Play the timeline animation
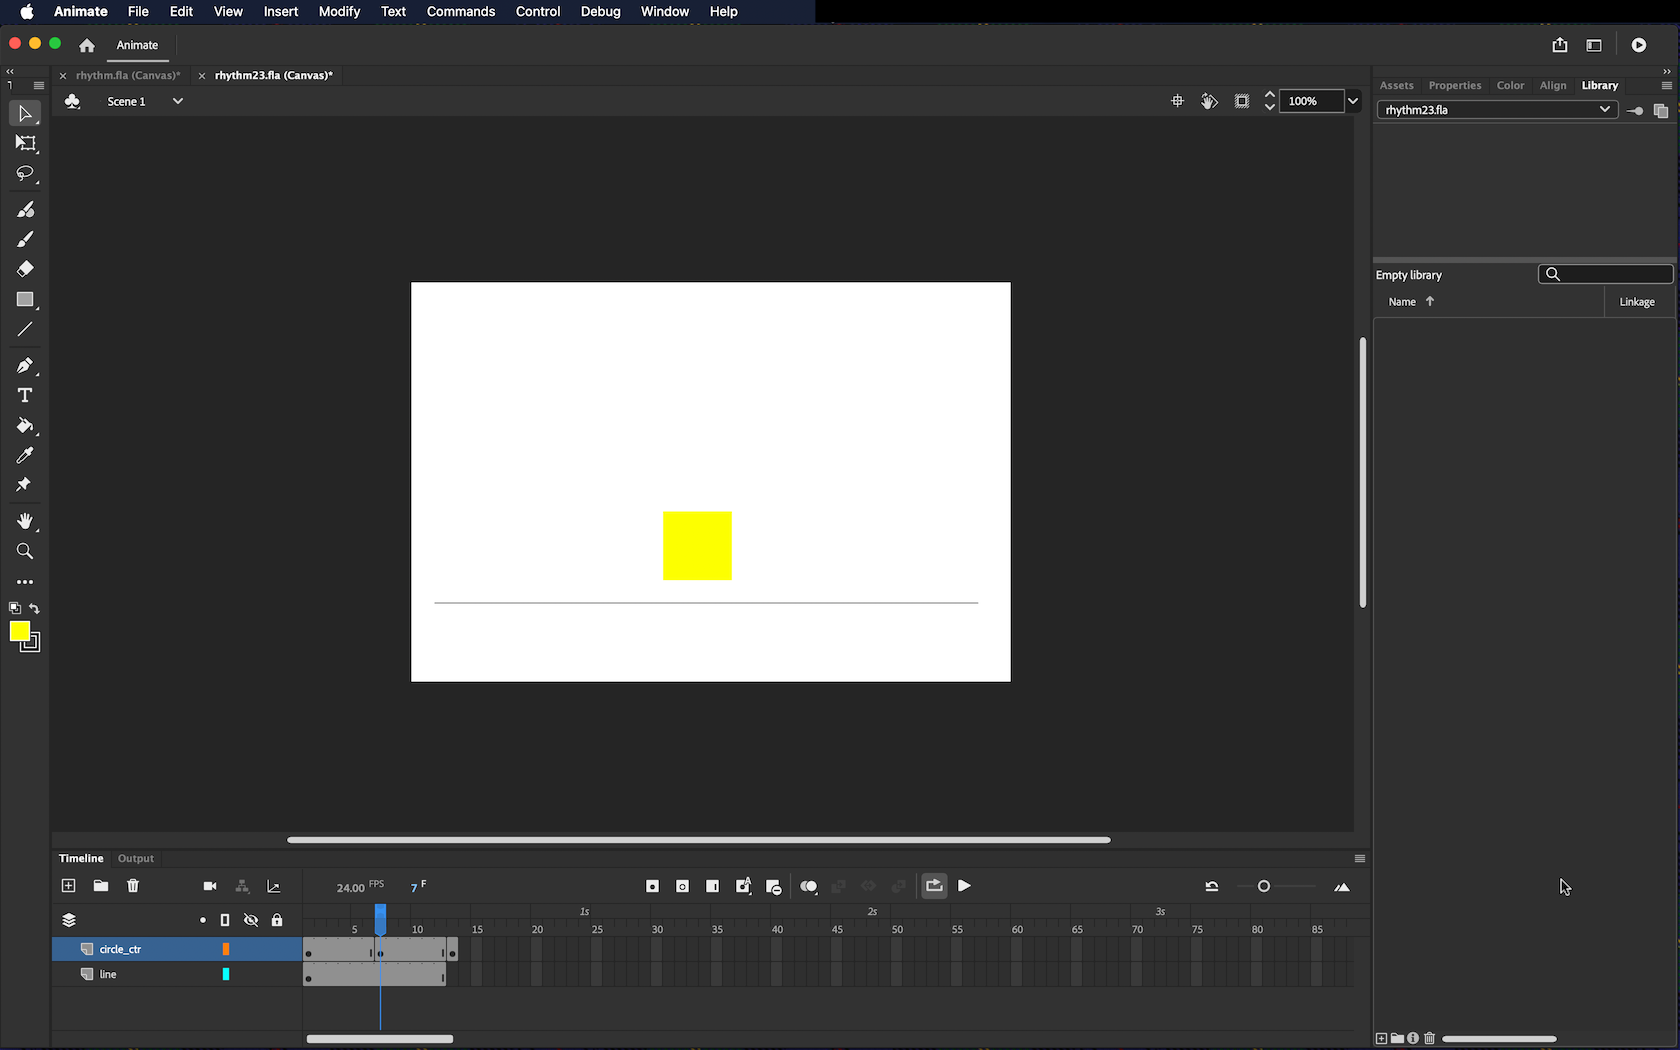Image resolution: width=1680 pixels, height=1050 pixels. pyautogui.click(x=964, y=886)
